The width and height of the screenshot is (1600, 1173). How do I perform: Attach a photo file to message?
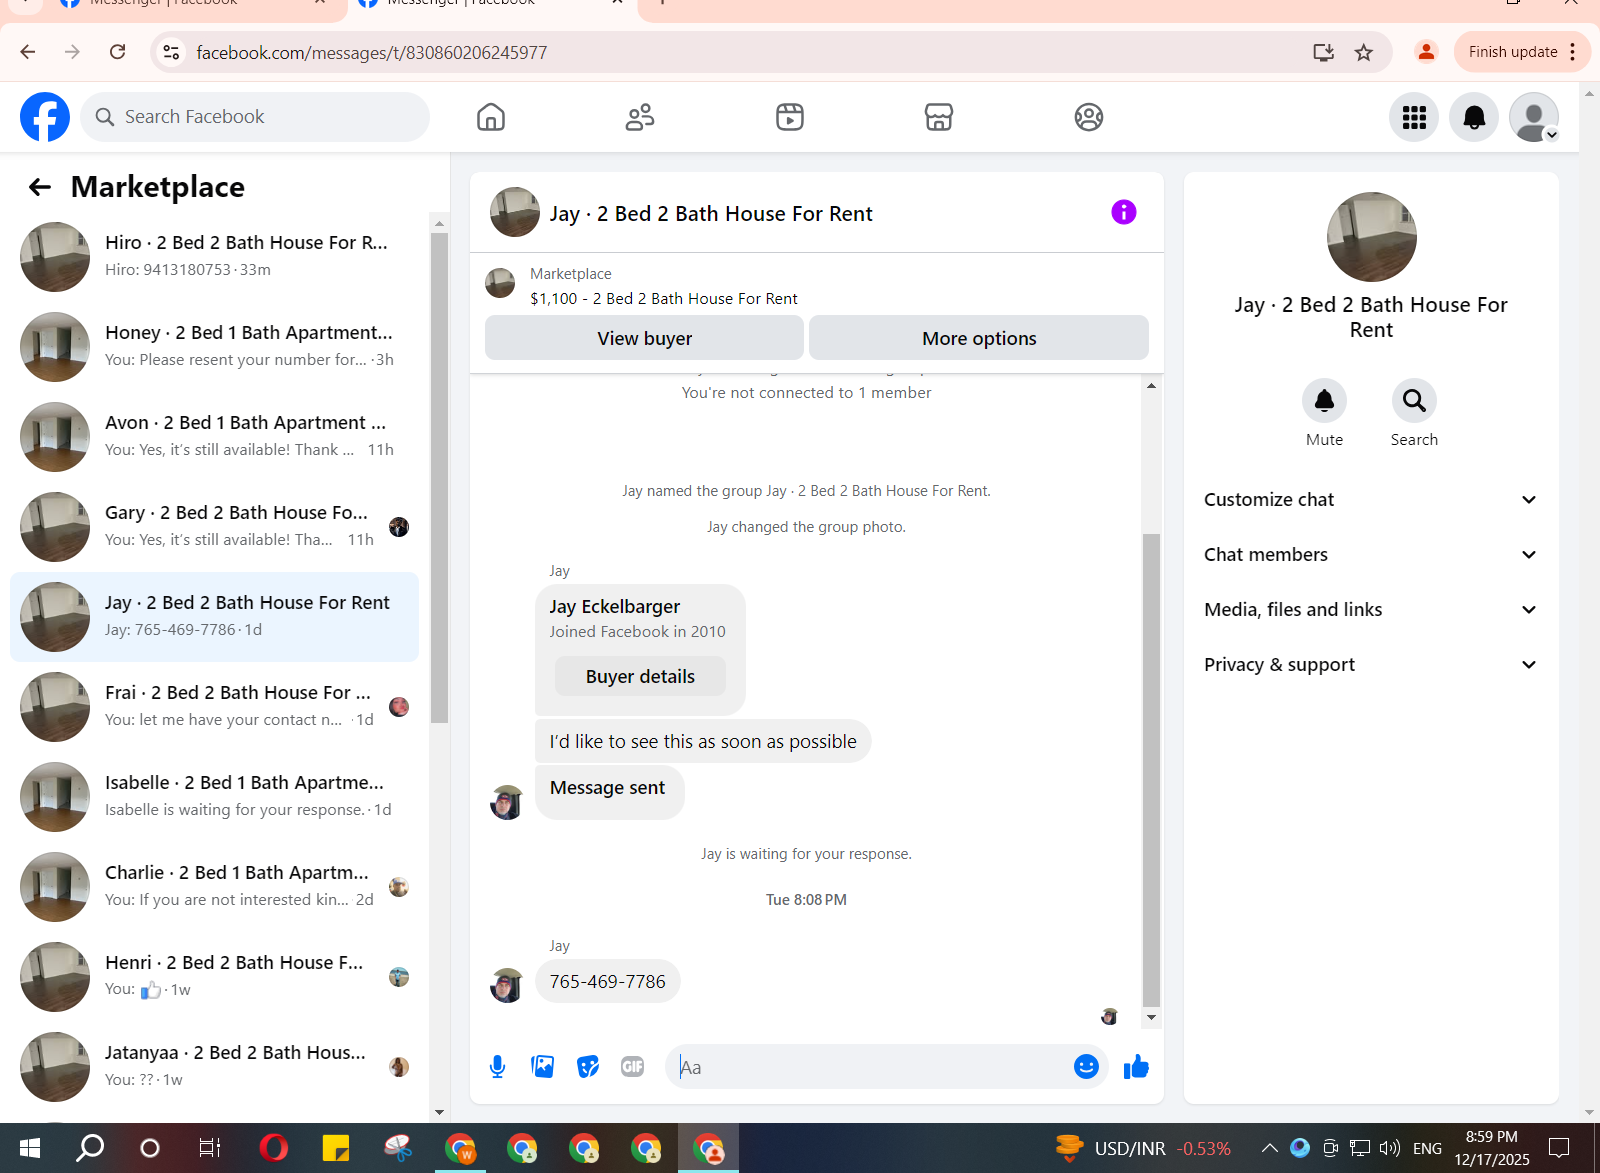pyautogui.click(x=543, y=1067)
